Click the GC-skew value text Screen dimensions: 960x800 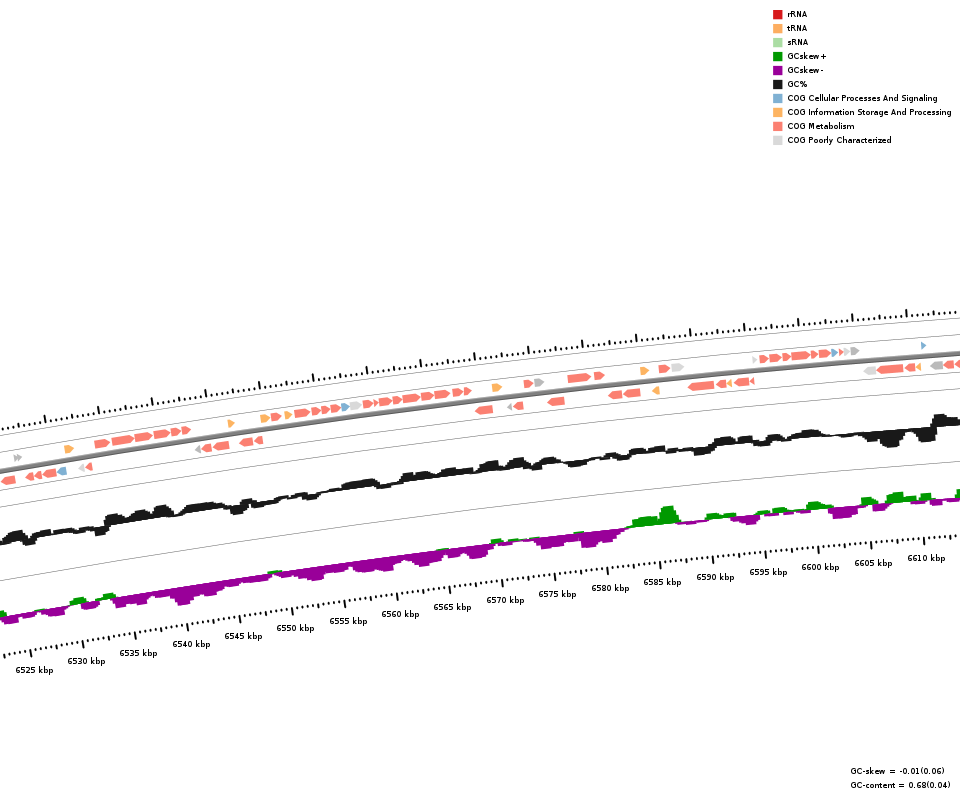(897, 772)
